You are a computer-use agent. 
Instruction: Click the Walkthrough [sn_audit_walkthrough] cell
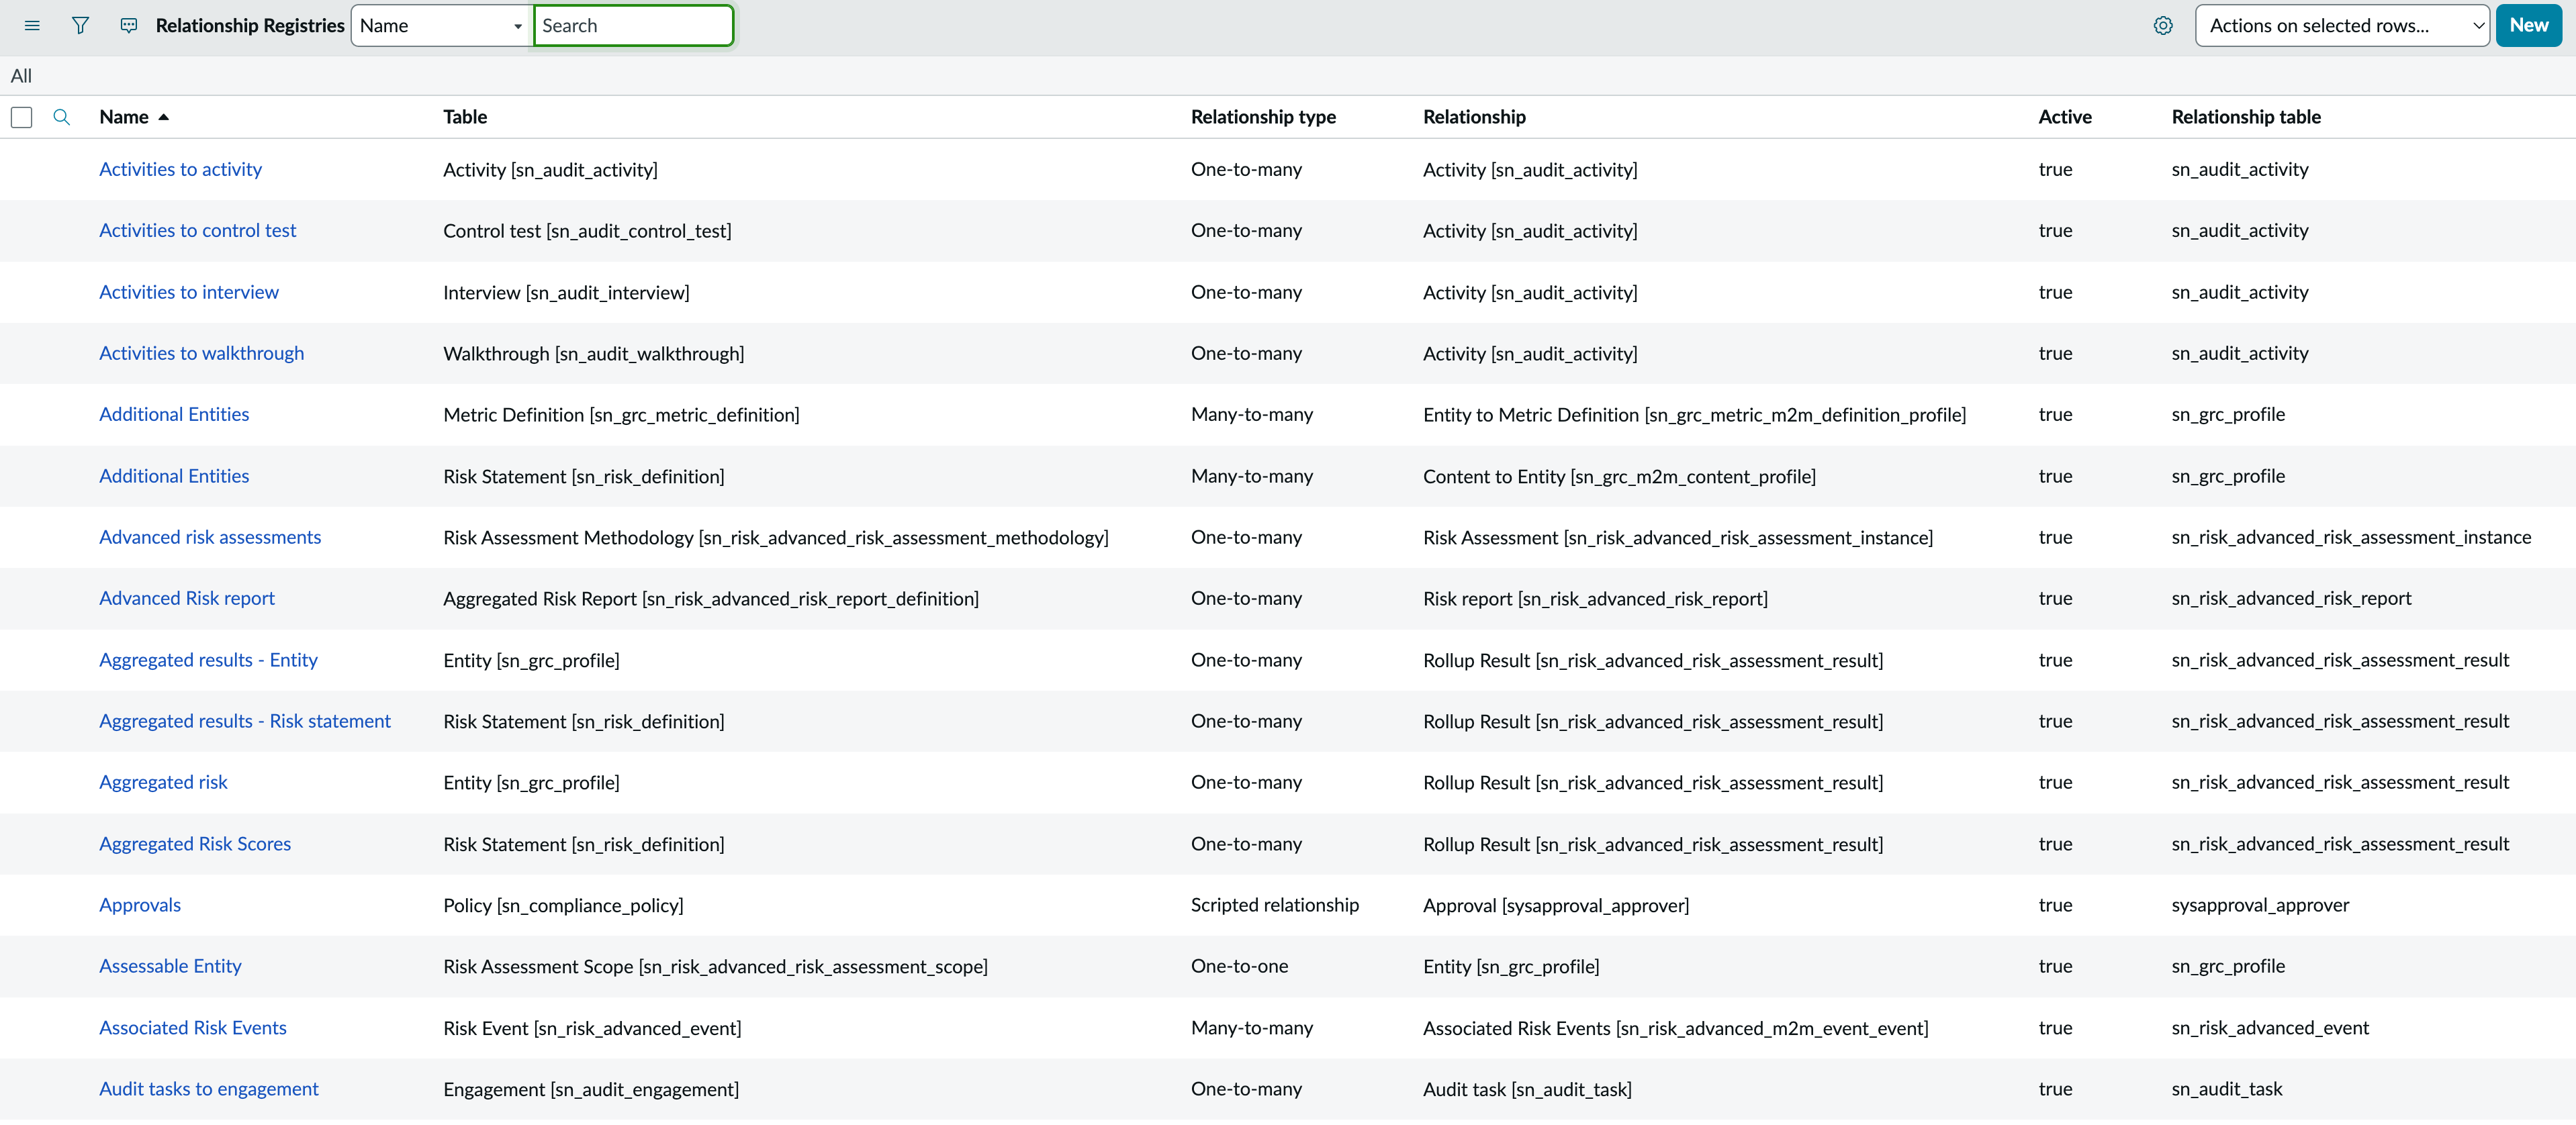[594, 353]
